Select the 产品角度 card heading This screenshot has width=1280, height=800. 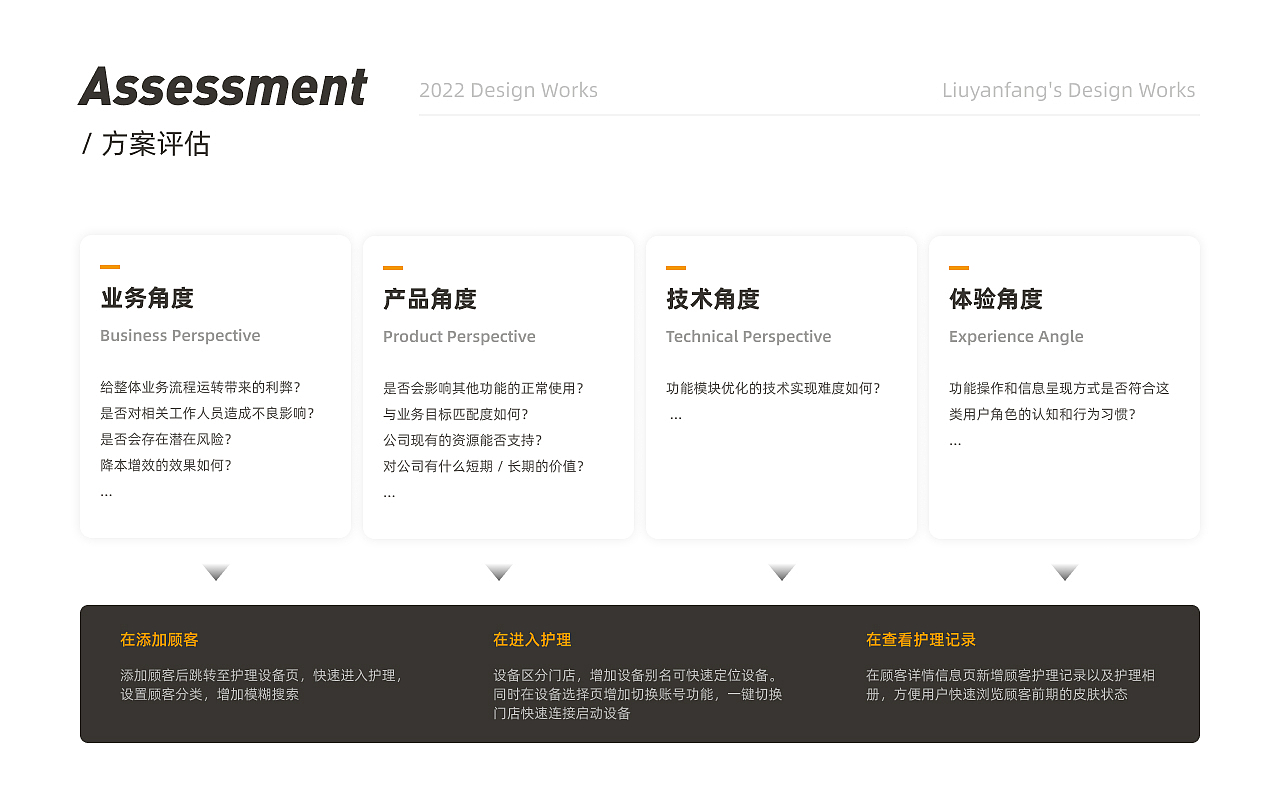(x=430, y=299)
